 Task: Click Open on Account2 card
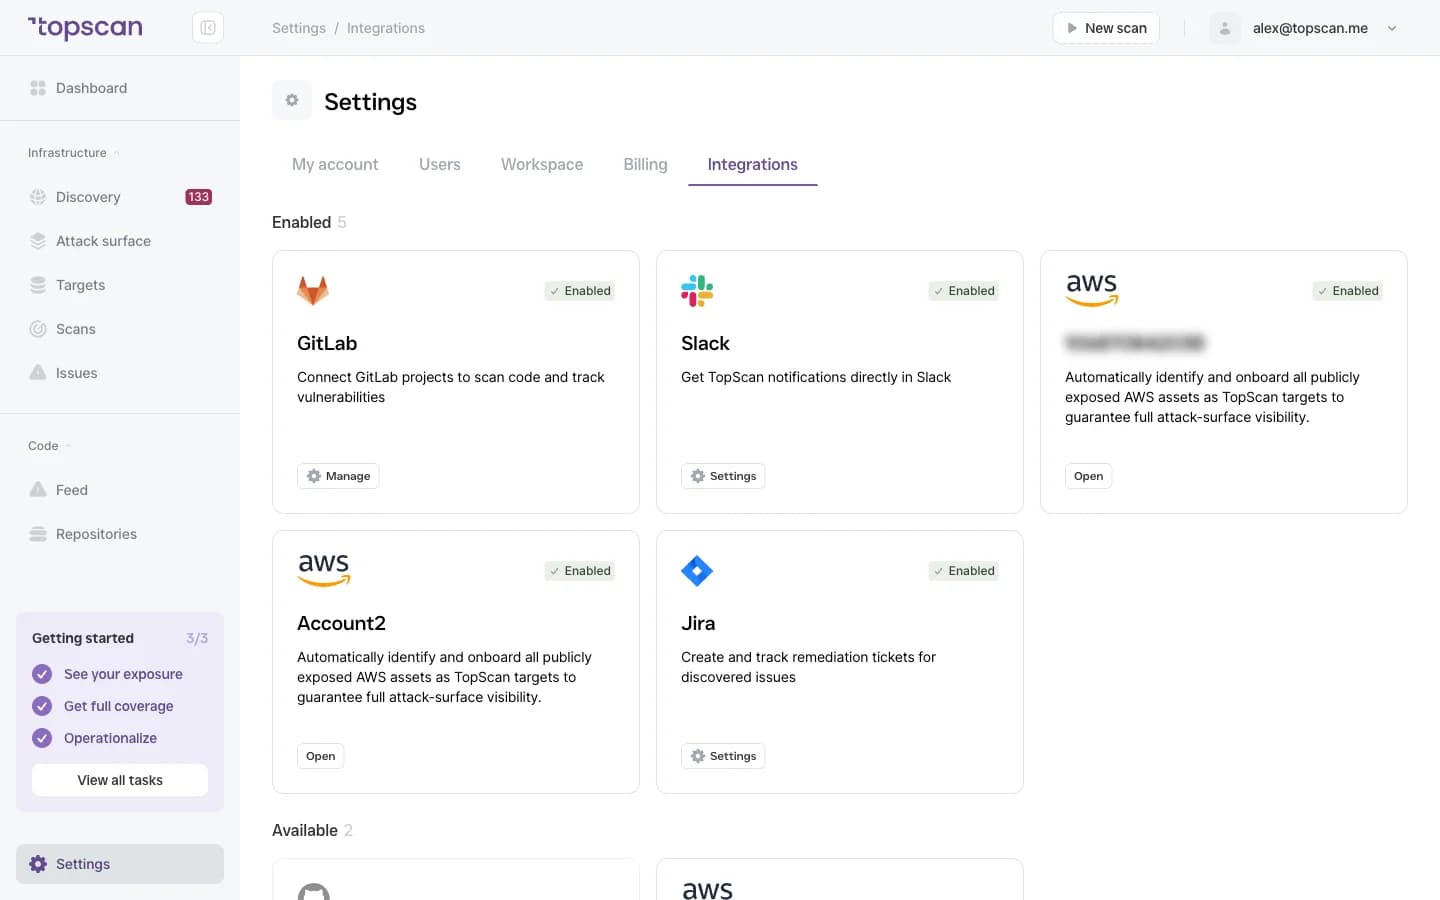321,756
